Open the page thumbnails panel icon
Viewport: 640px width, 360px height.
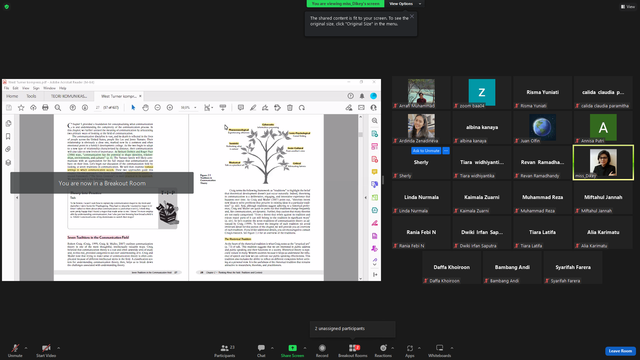pos(8,124)
